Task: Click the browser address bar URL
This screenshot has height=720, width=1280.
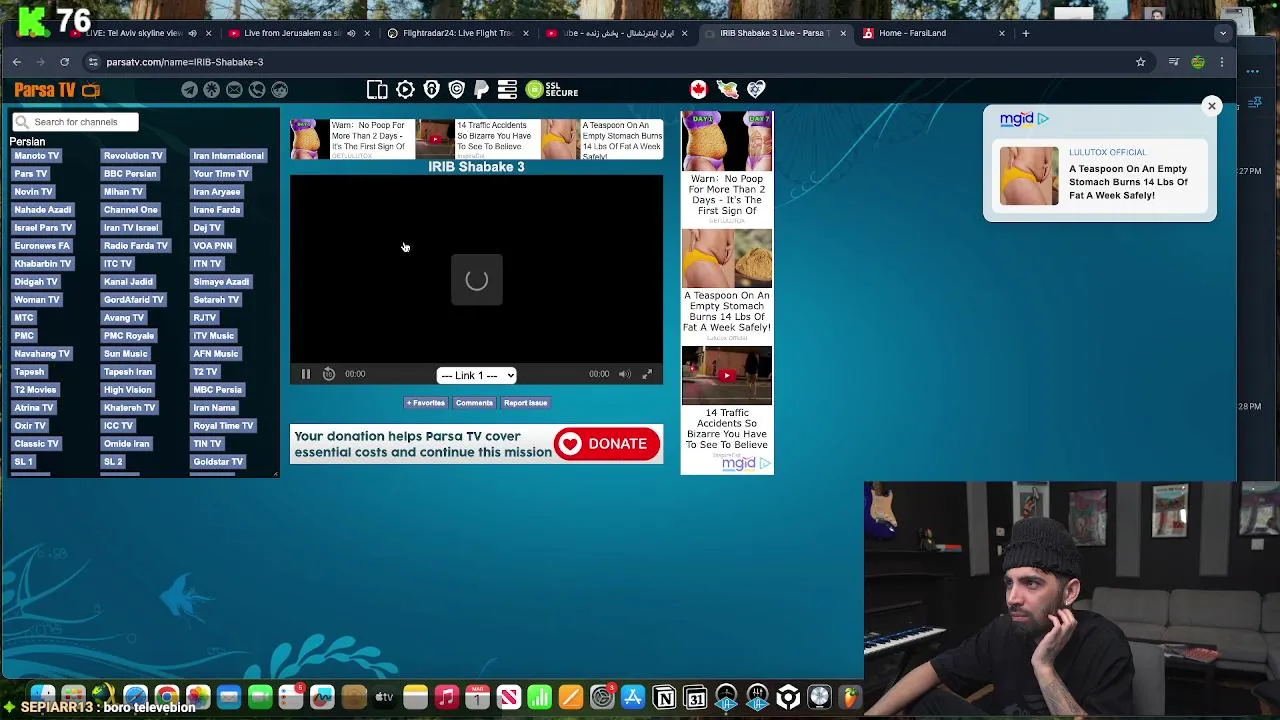Action: pyautogui.click(x=185, y=62)
